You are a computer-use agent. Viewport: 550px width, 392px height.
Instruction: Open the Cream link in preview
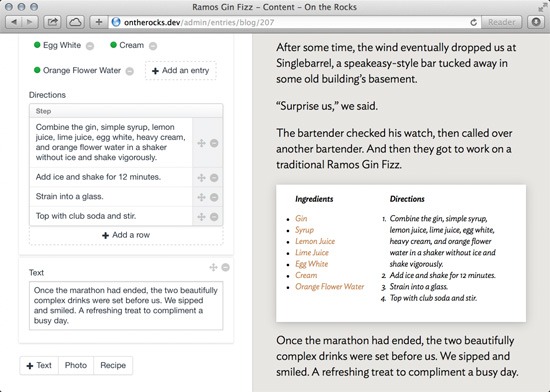306,275
